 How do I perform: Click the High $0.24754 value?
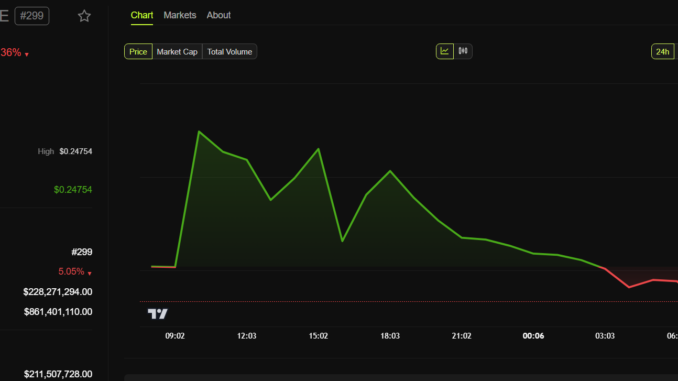pyautogui.click(x=76, y=151)
